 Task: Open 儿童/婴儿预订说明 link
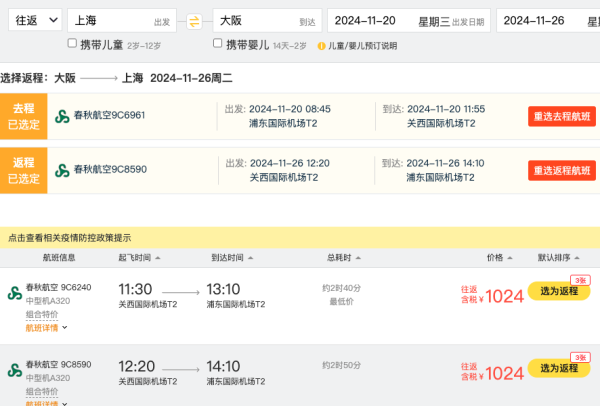click(362, 46)
